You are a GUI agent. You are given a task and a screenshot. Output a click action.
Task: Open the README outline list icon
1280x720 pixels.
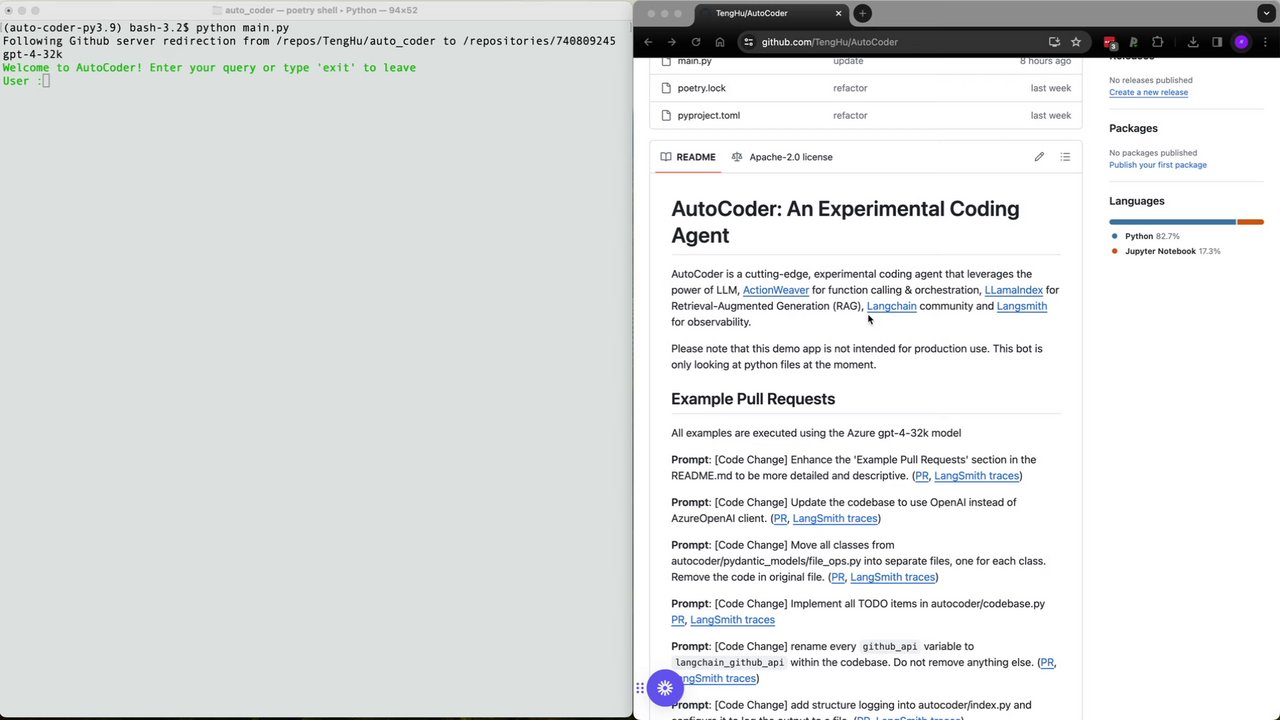pos(1065,157)
